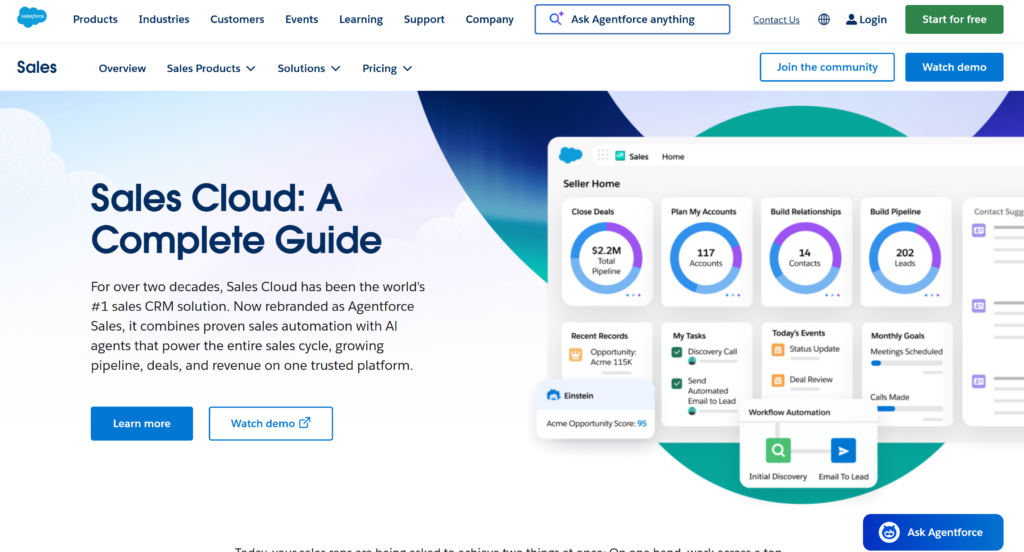Click the Home tab in dashboard mockup

673,156
